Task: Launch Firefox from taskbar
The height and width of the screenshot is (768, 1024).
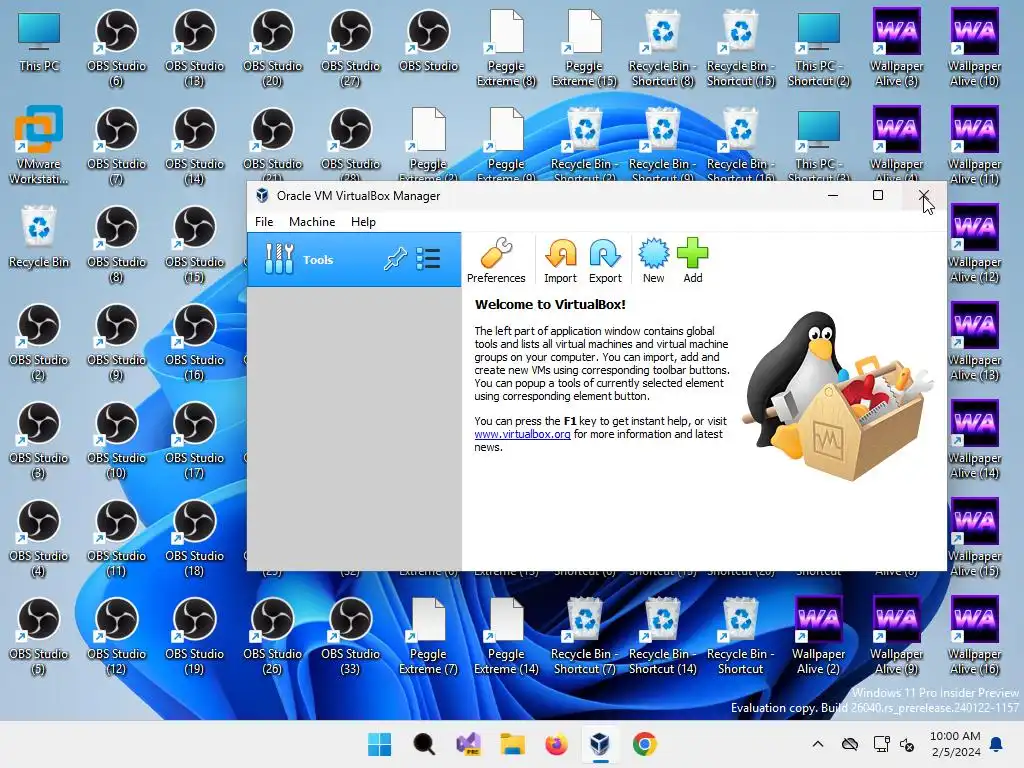Action: 556,744
